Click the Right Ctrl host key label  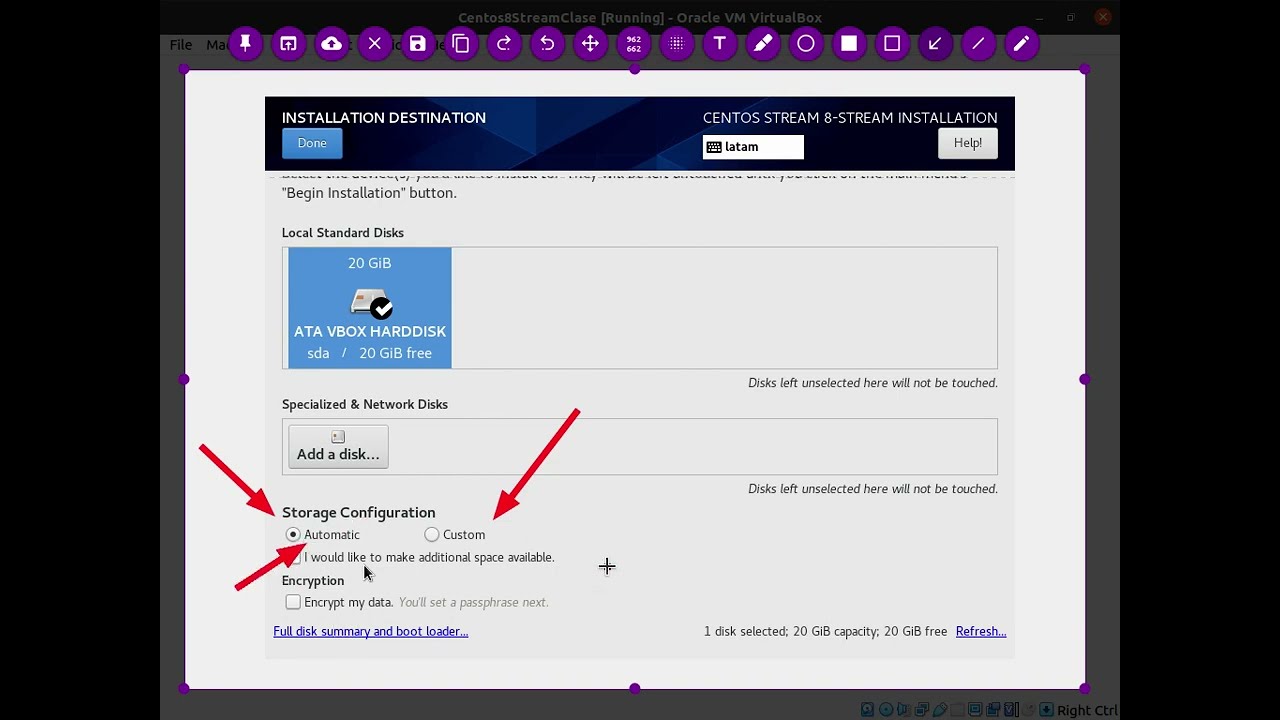pos(1087,710)
